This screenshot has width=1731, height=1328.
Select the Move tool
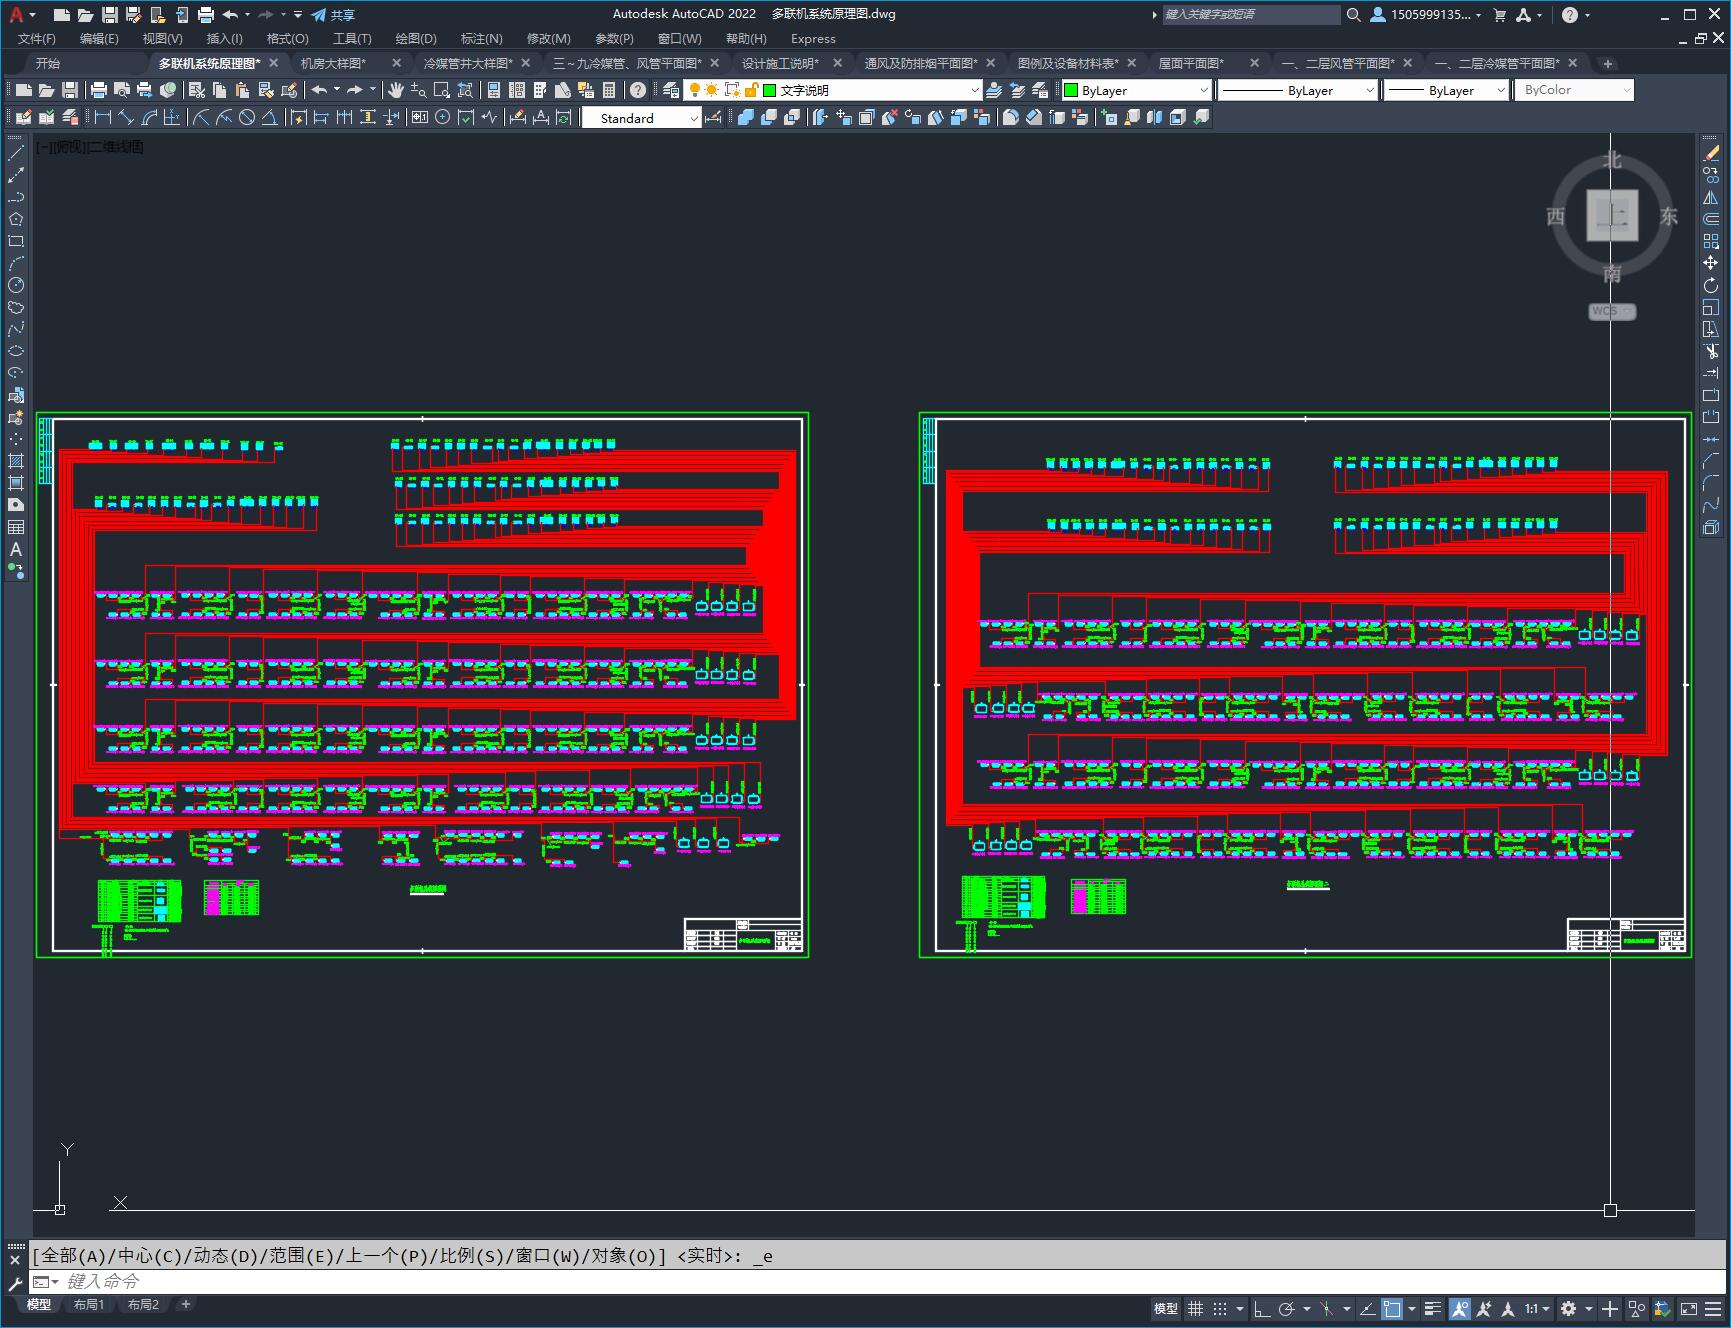click(x=1711, y=263)
